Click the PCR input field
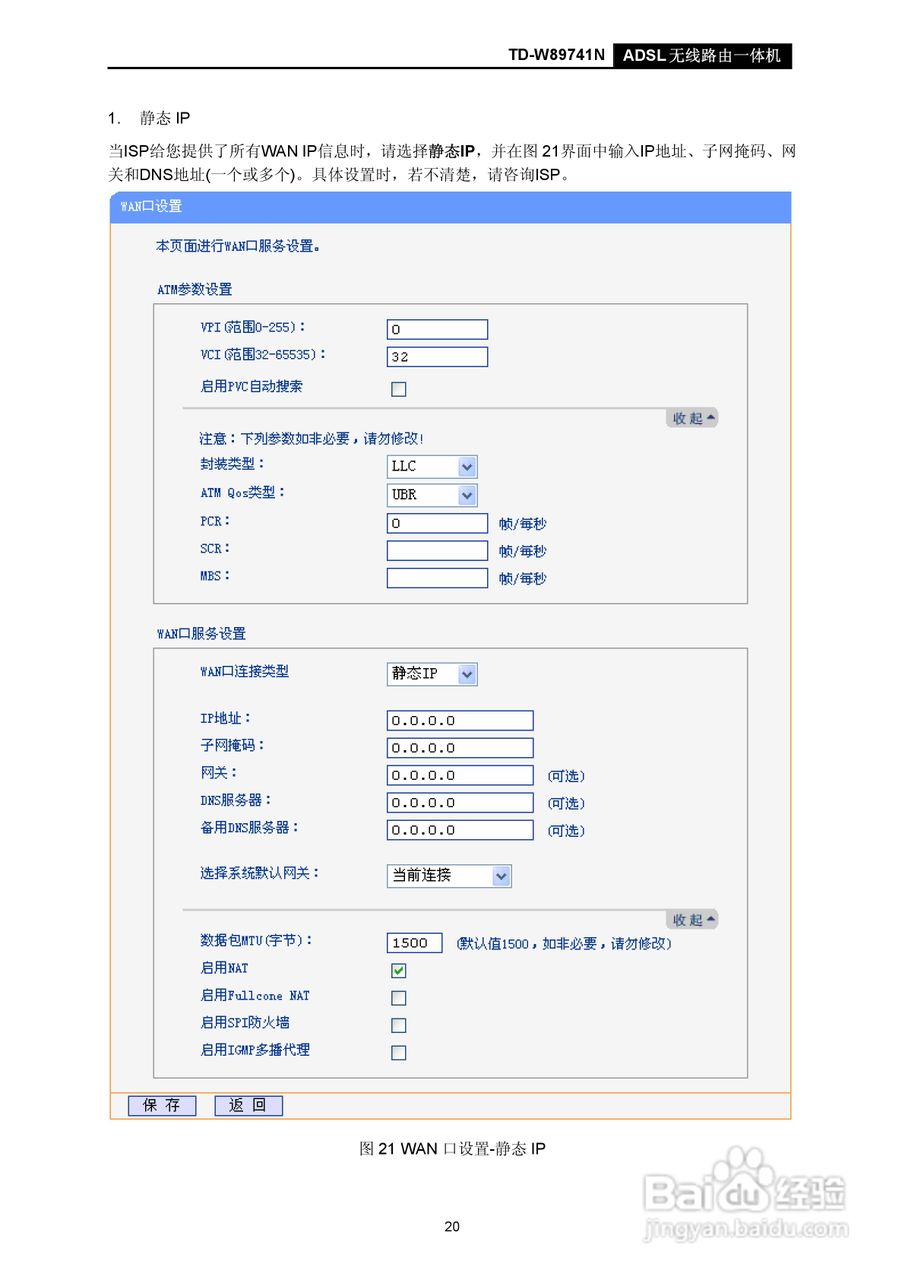This screenshot has height=1280, width=905. pos(437,523)
